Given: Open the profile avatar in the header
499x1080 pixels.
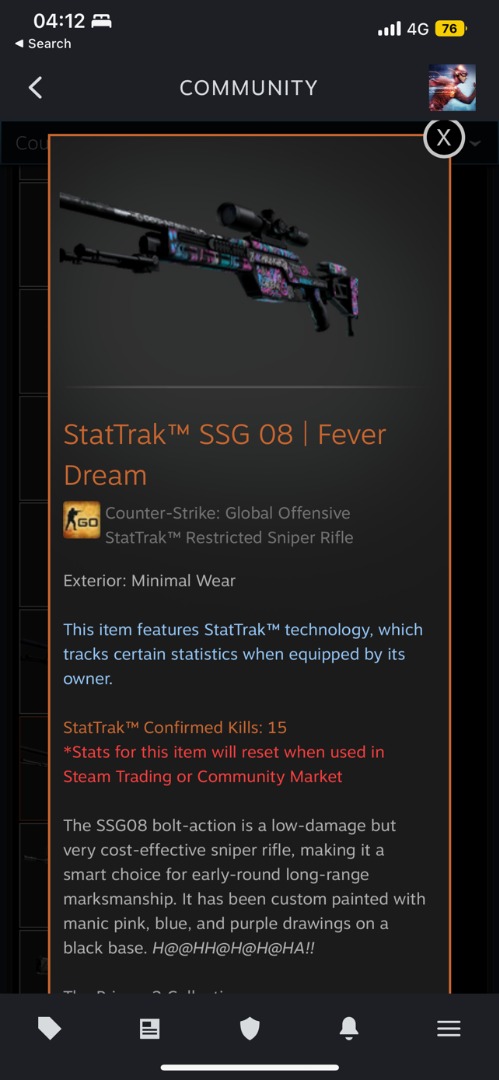Looking at the screenshot, I should click(452, 87).
